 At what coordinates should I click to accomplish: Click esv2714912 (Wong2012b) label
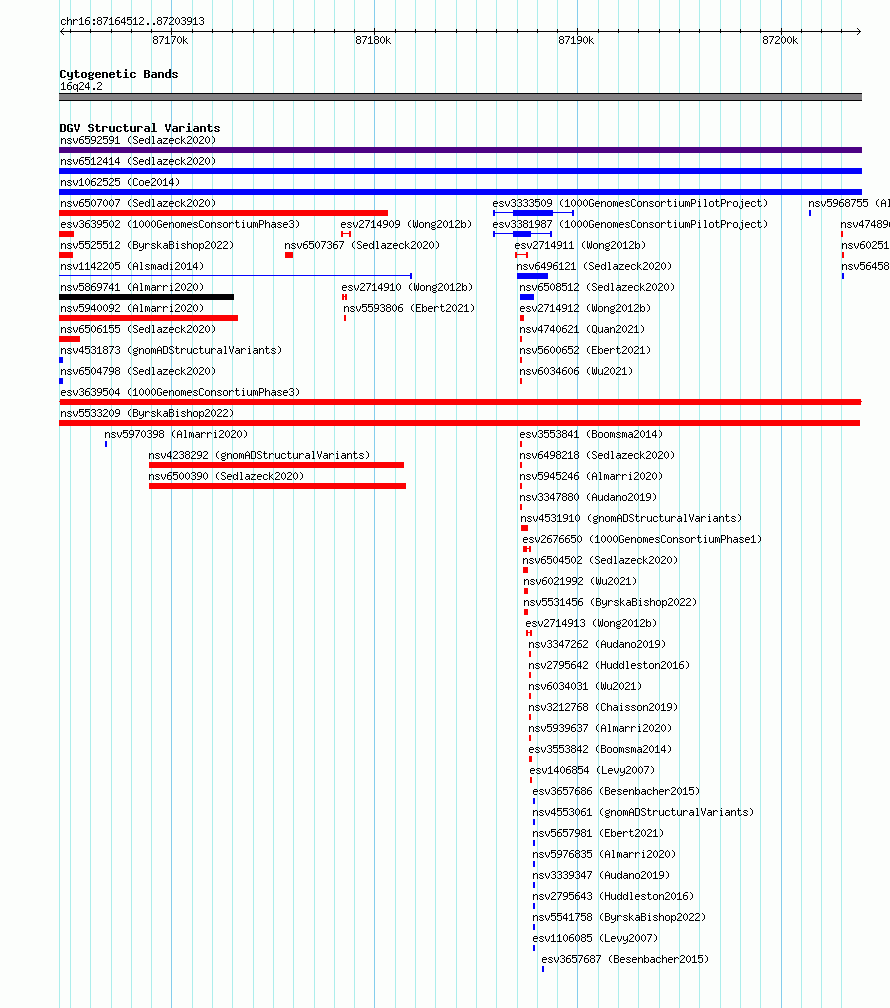[x=585, y=309]
